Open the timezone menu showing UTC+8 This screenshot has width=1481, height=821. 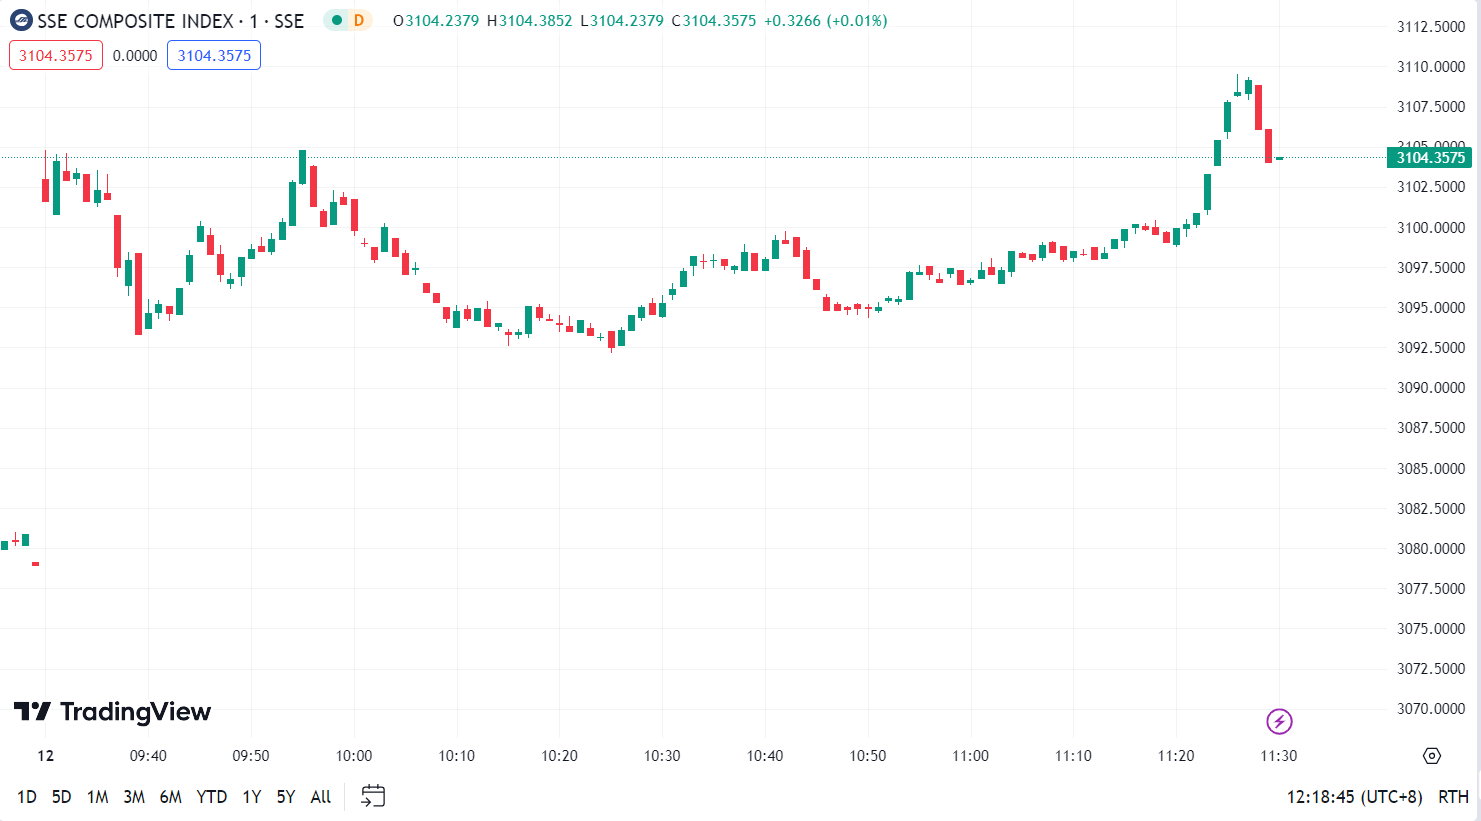1354,797
